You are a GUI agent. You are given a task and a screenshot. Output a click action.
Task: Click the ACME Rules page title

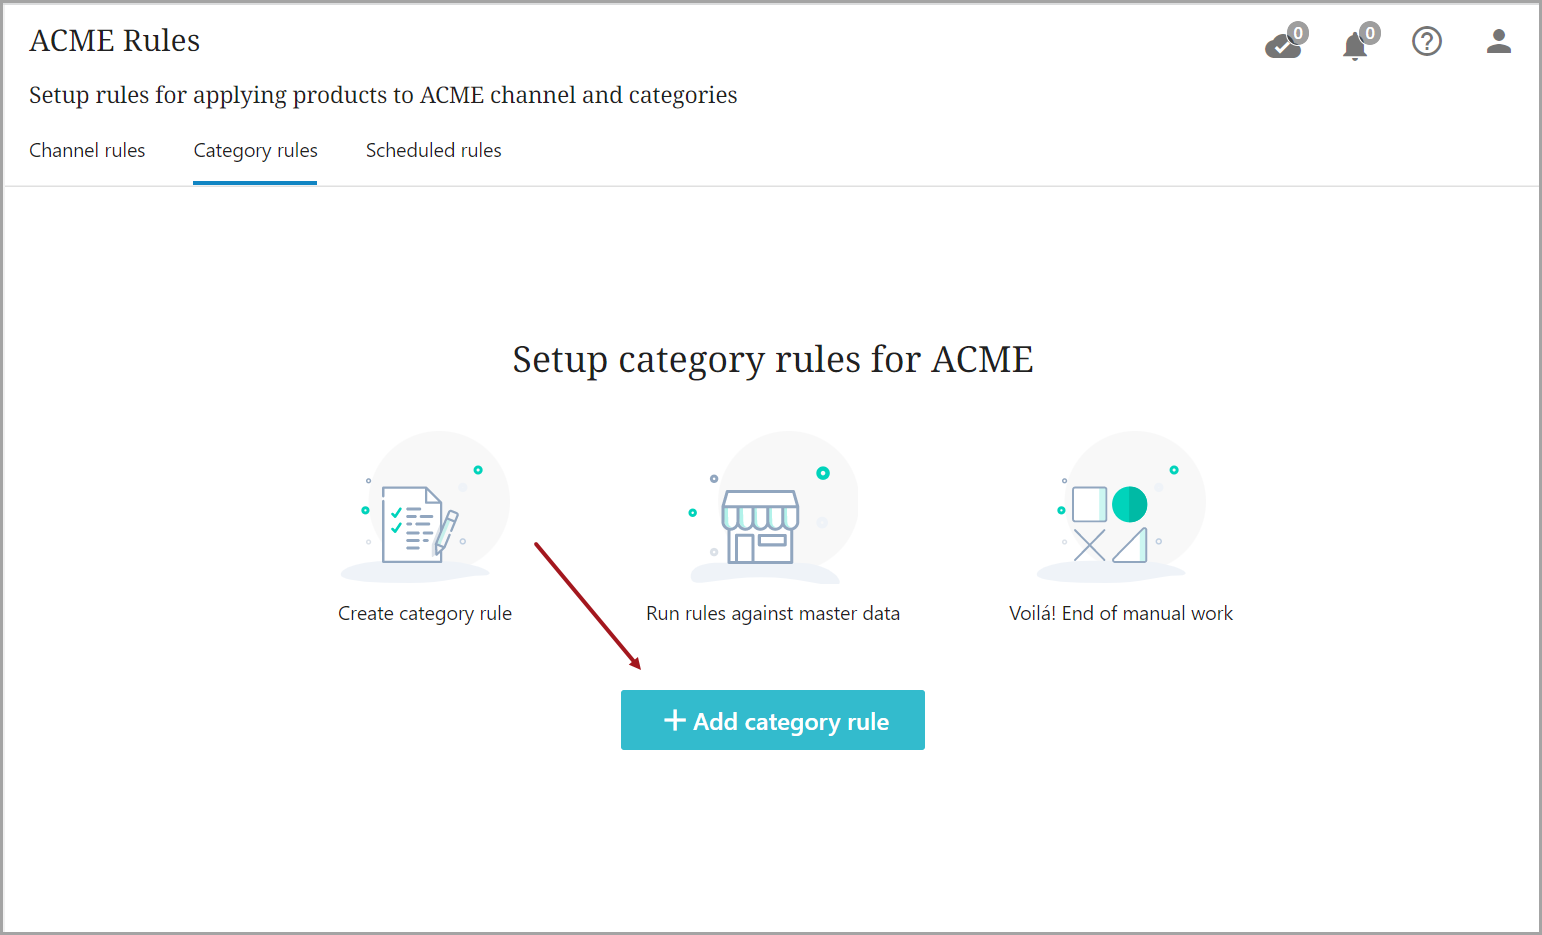click(115, 40)
